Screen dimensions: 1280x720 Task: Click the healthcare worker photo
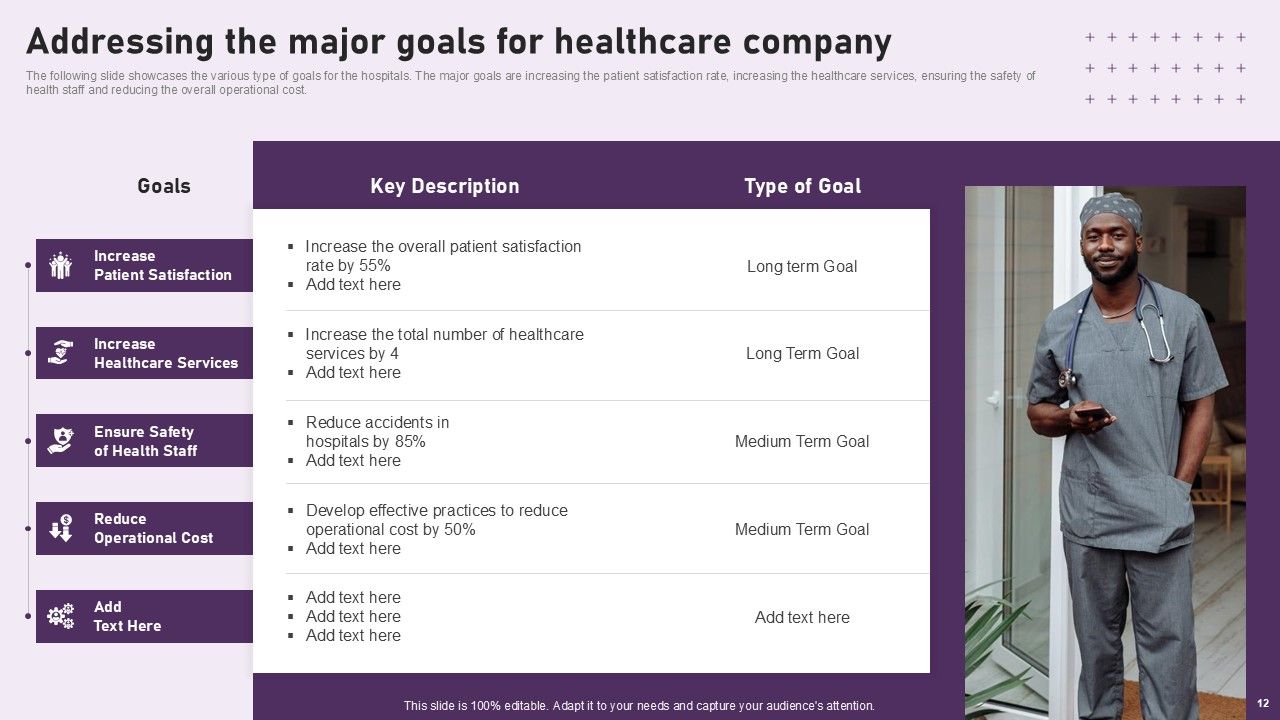coord(1105,450)
